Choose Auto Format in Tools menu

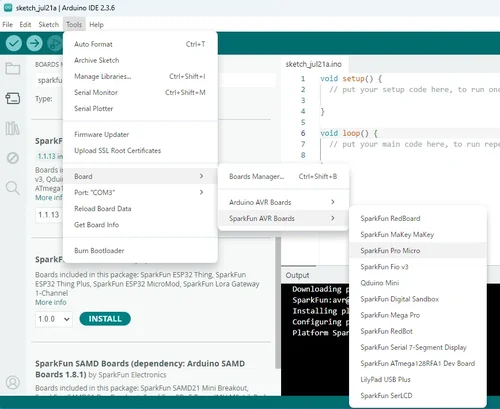pyautogui.click(x=140, y=44)
